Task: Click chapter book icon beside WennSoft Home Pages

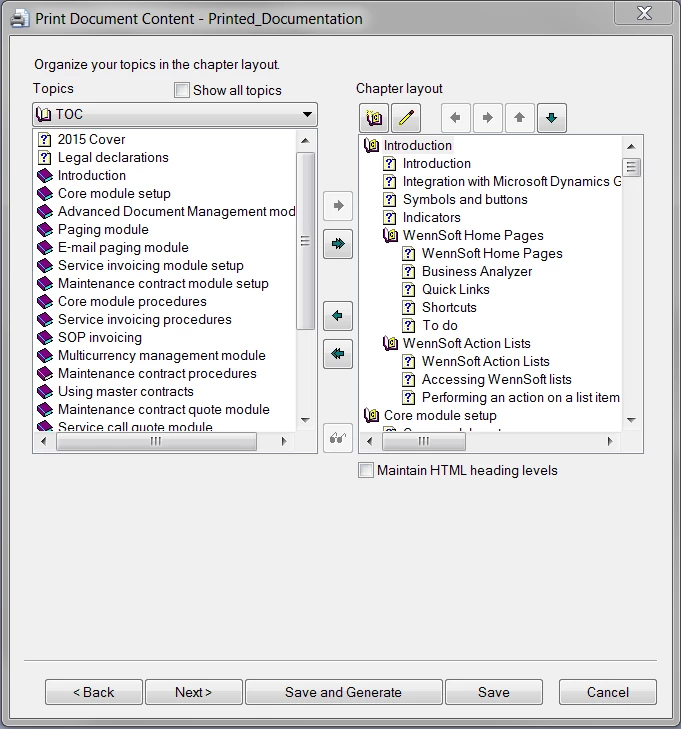Action: point(390,235)
